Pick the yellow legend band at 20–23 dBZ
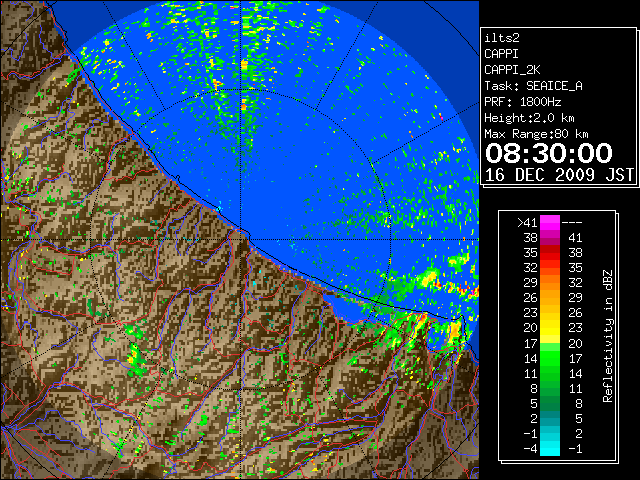Image resolution: width=640 pixels, height=480 pixels. coord(550,328)
